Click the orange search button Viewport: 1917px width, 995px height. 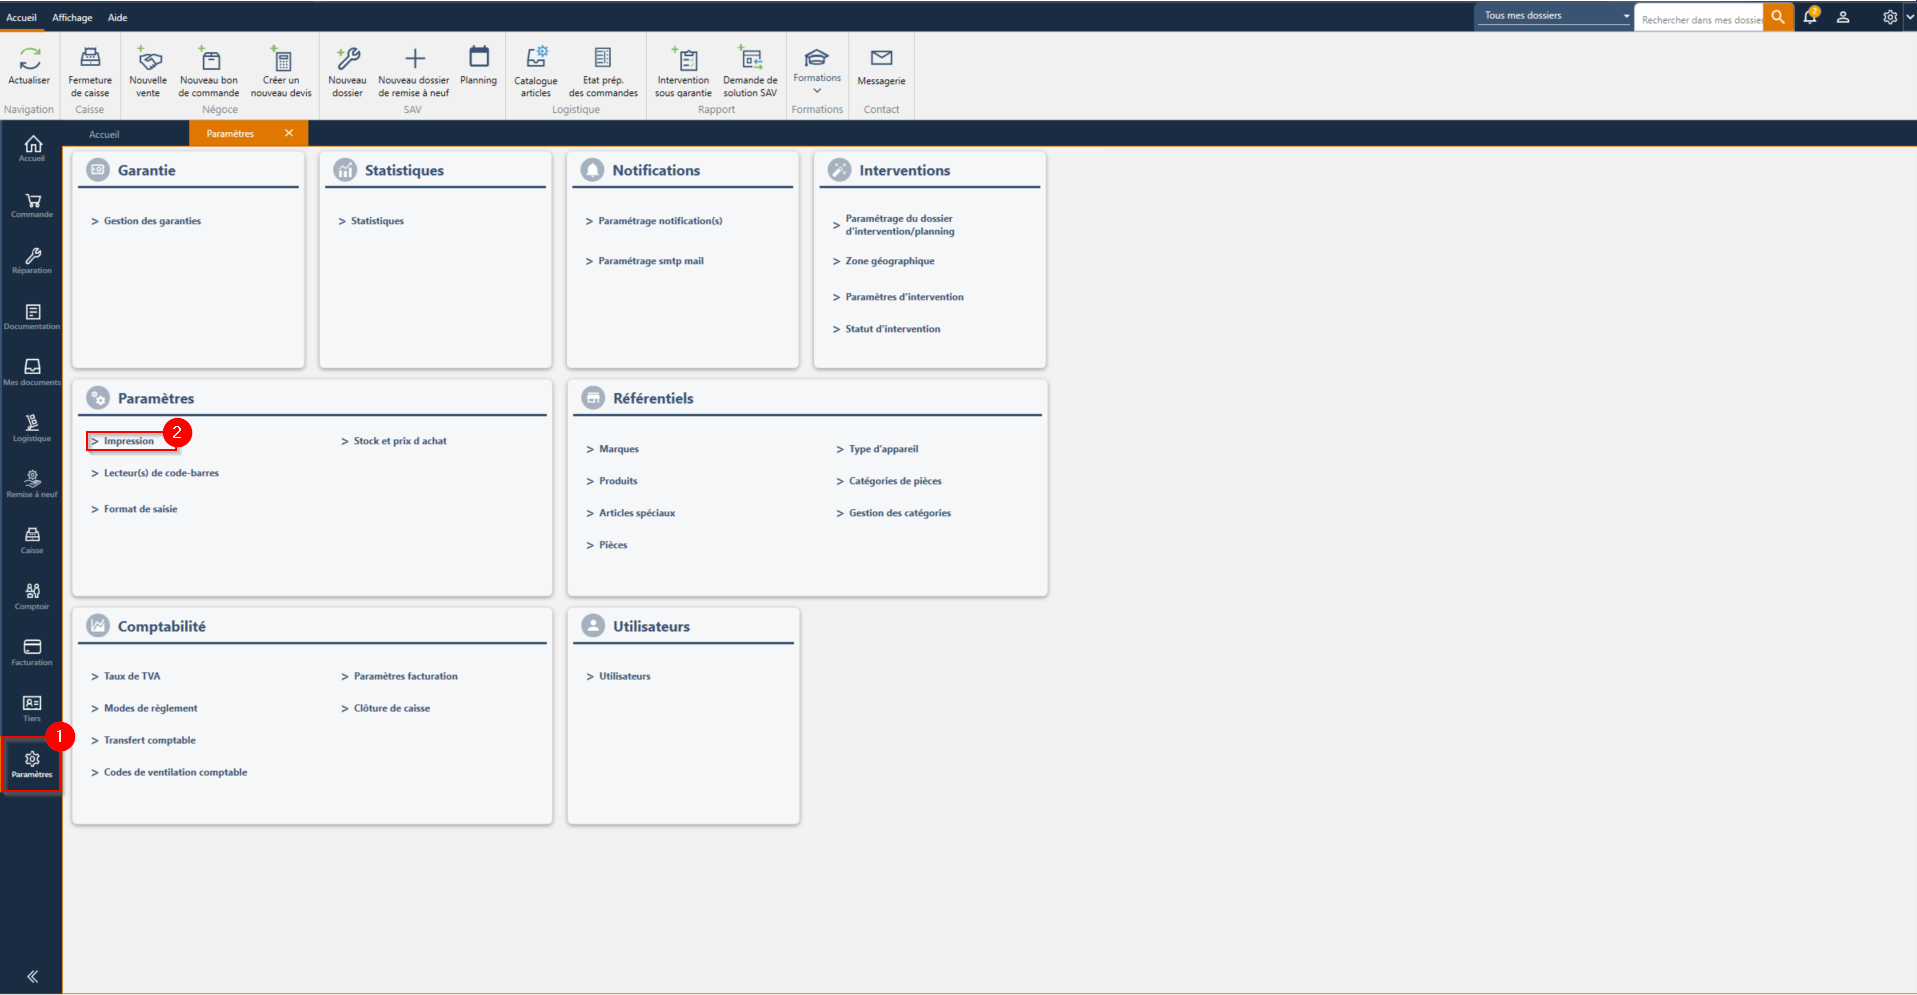[x=1778, y=17]
